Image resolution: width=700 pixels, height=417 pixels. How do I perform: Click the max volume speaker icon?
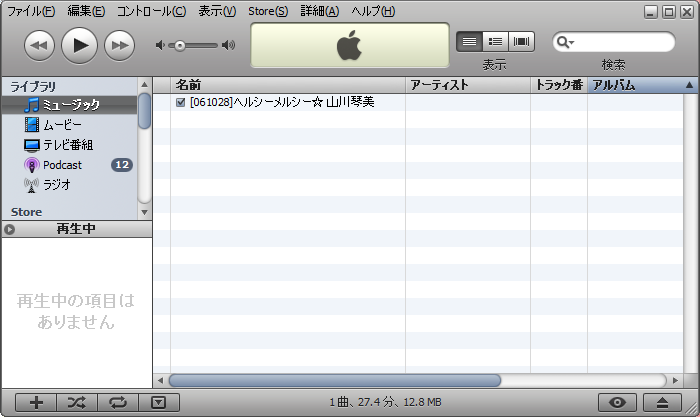click(x=229, y=45)
